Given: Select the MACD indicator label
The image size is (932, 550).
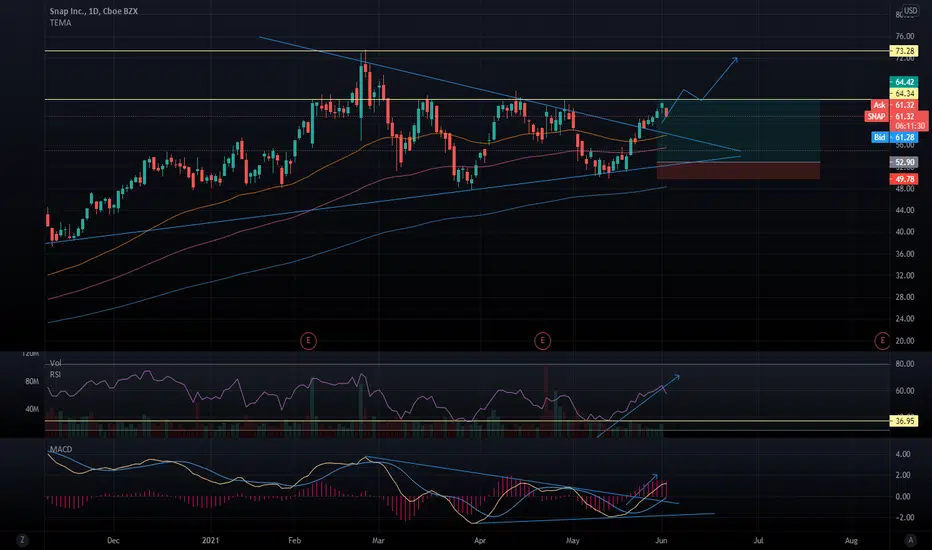Looking at the screenshot, I should pos(61,449).
